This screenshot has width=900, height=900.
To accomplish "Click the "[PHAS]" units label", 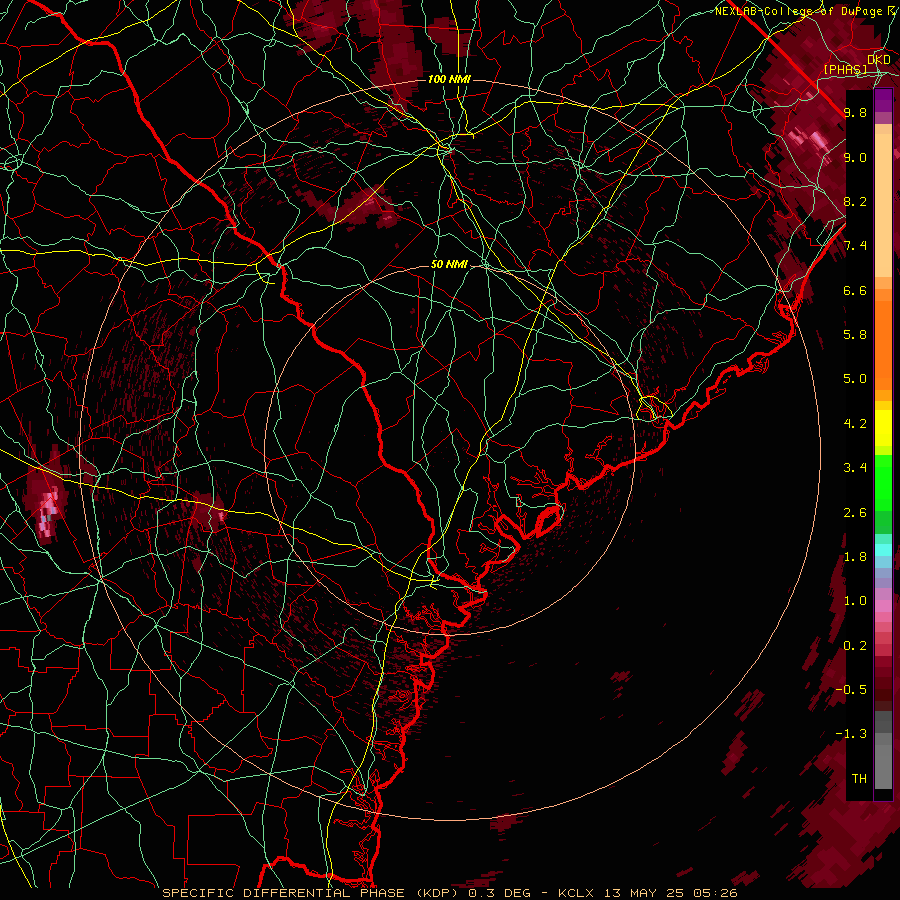I will point(845,69).
